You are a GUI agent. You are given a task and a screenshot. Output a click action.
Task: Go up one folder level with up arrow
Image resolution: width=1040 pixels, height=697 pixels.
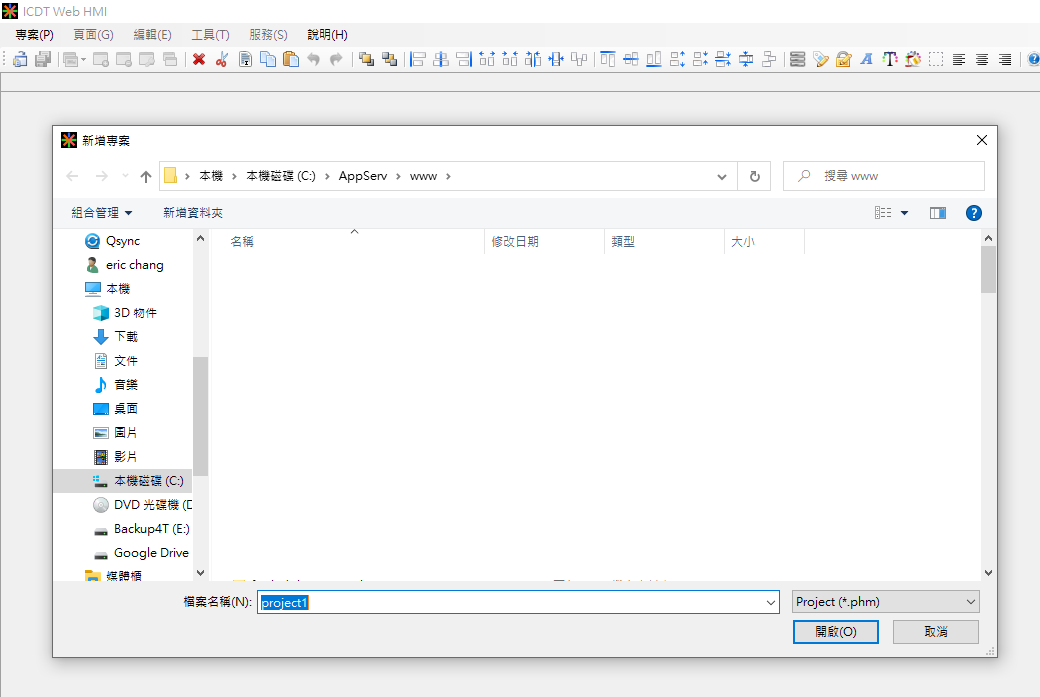[146, 176]
